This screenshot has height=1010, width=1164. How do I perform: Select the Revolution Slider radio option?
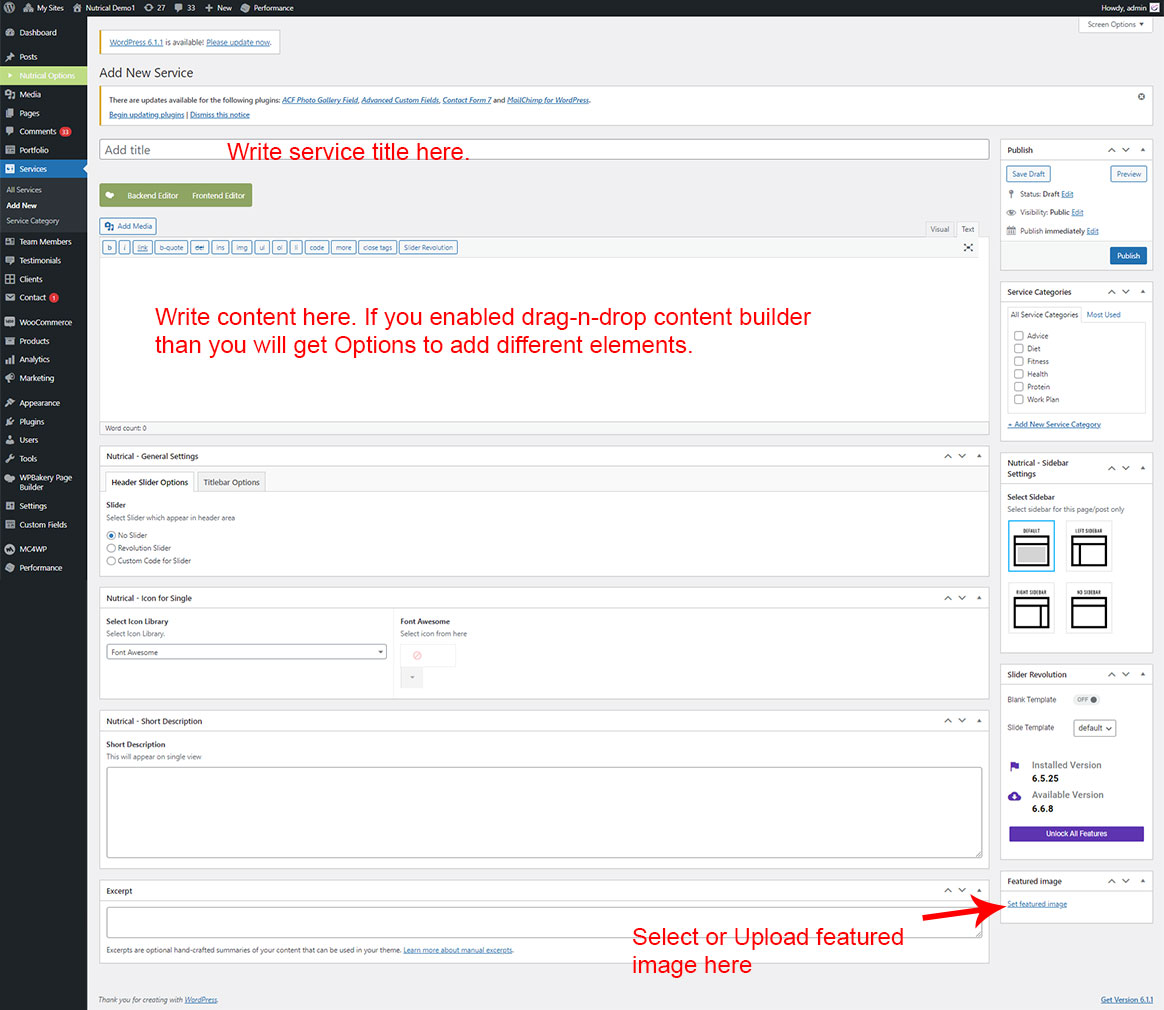tap(111, 548)
